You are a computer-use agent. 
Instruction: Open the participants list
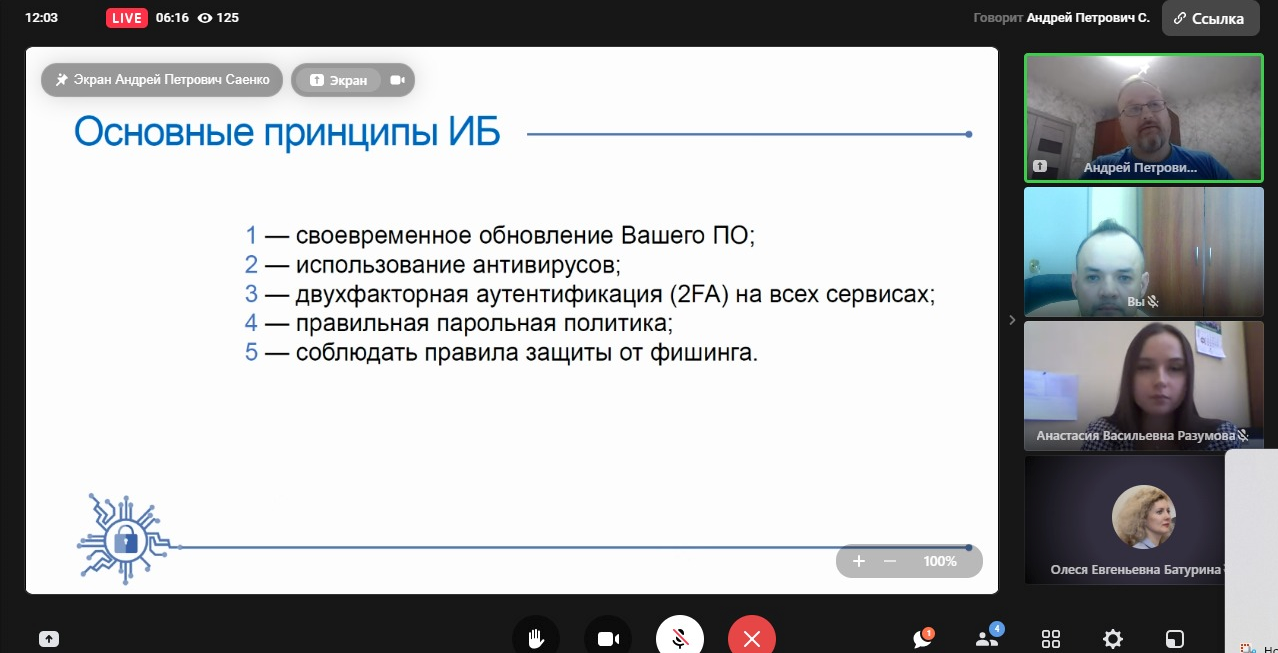(987, 639)
